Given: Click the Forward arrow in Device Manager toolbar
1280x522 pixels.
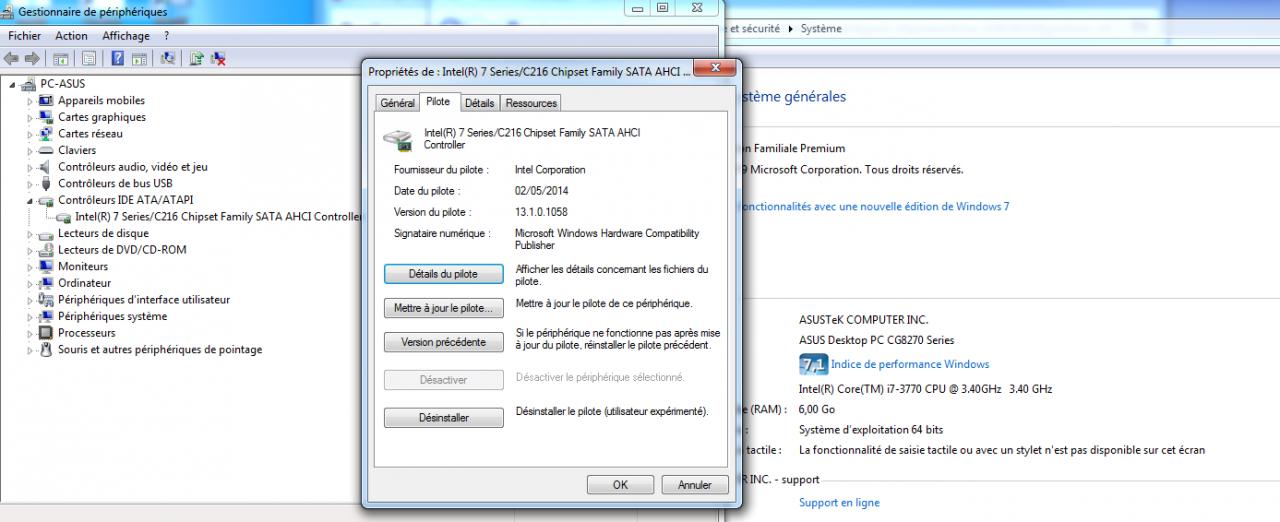Looking at the screenshot, I should pos(32,58).
